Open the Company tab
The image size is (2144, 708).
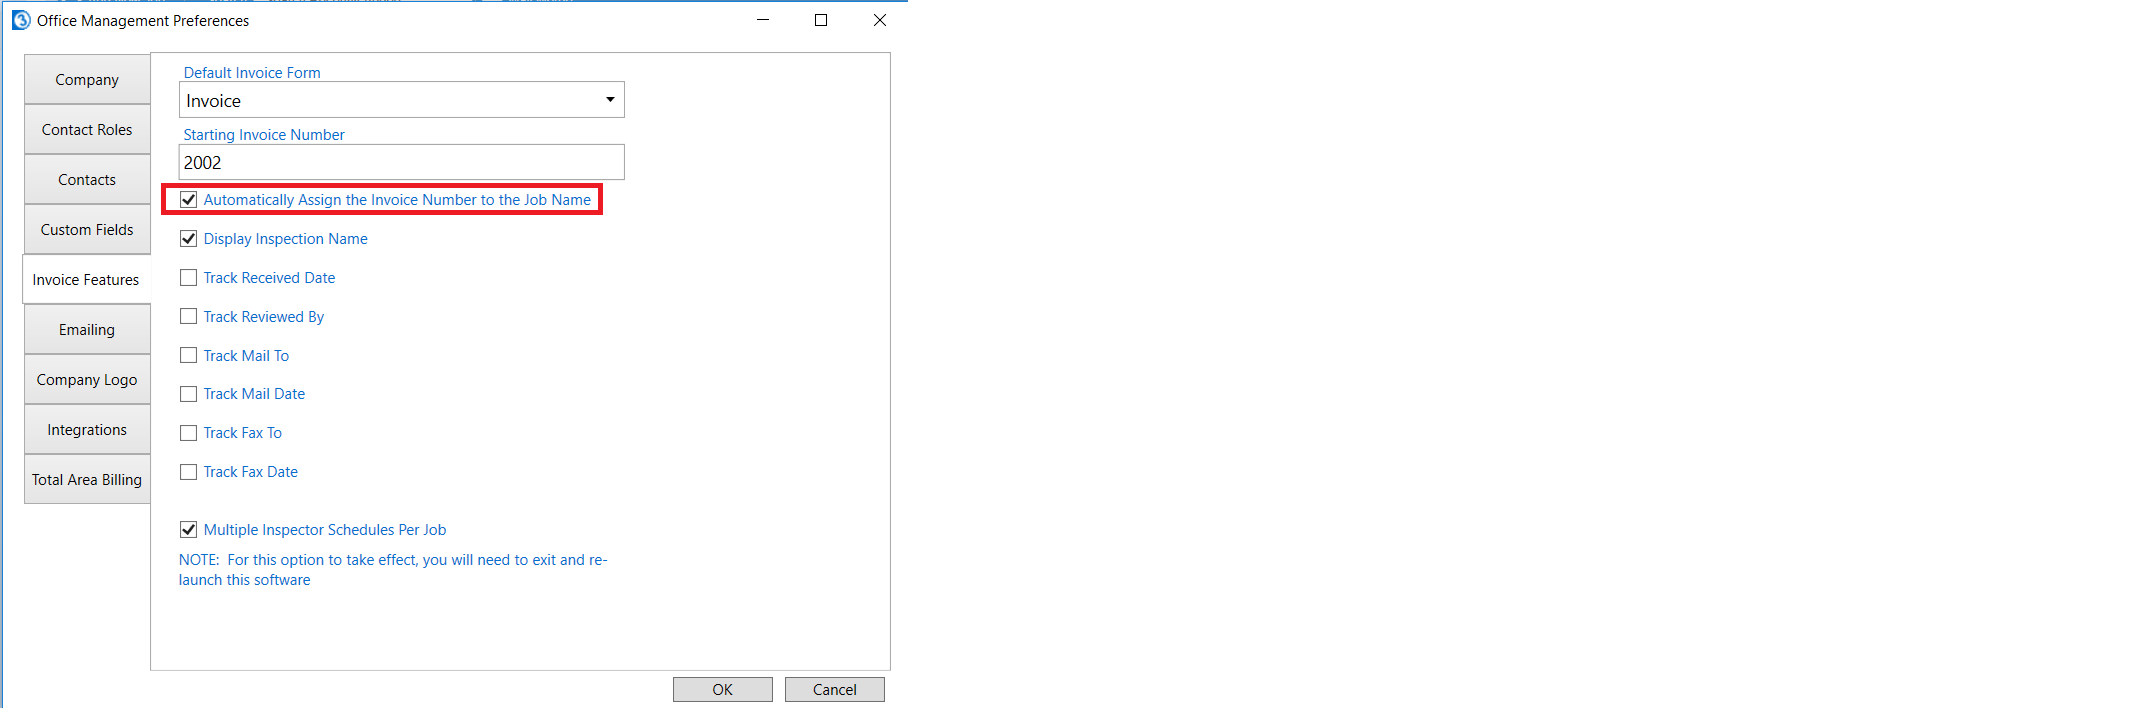pyautogui.click(x=87, y=80)
